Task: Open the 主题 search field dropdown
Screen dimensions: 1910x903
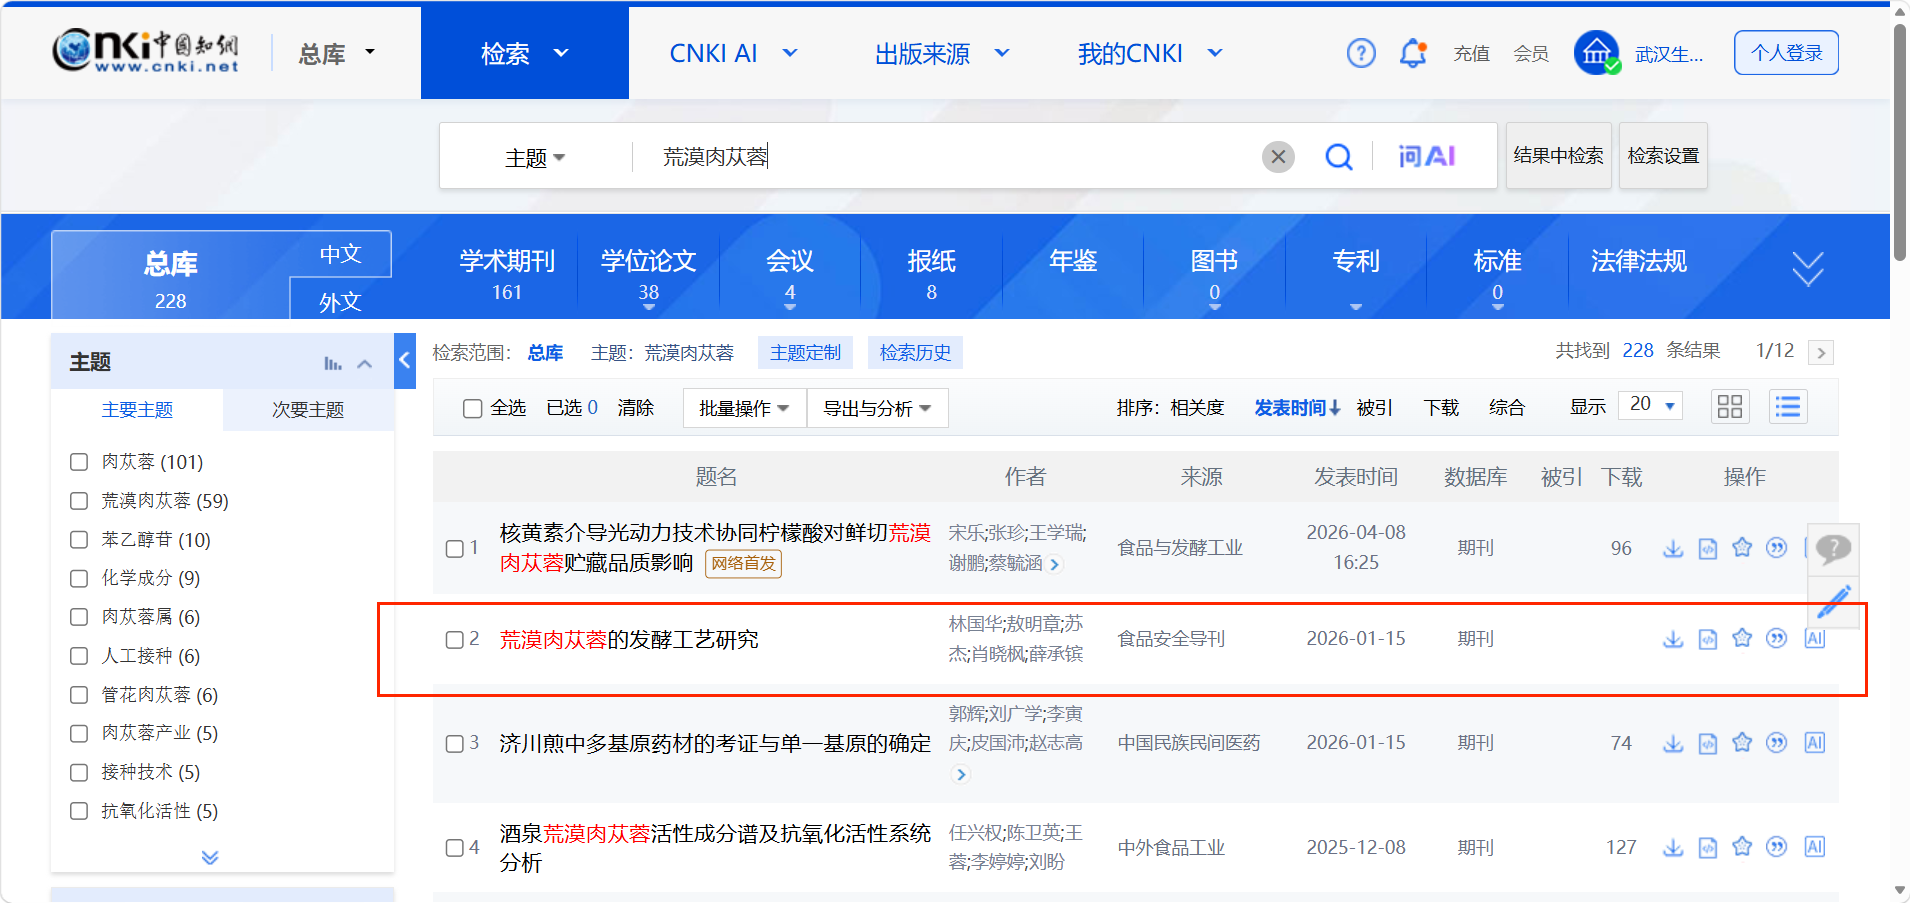Action: click(535, 158)
